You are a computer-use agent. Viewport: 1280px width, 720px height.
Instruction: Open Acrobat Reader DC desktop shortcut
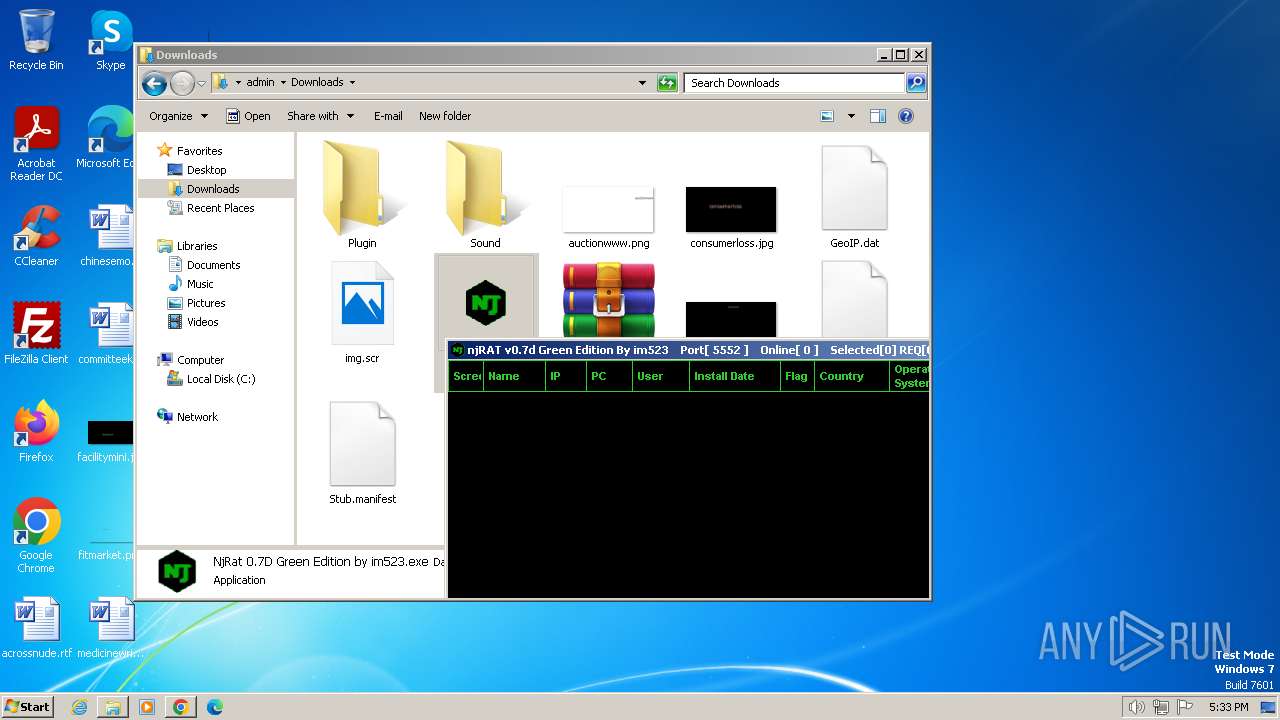36,144
